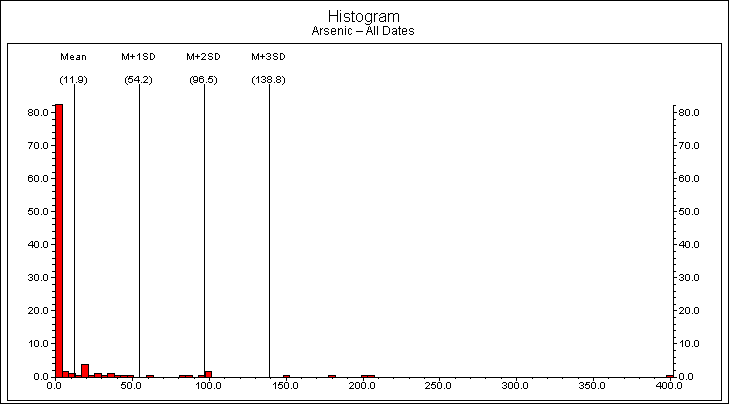729x404 pixels.
Task: Select the (96.5) value label
Action: [203, 79]
